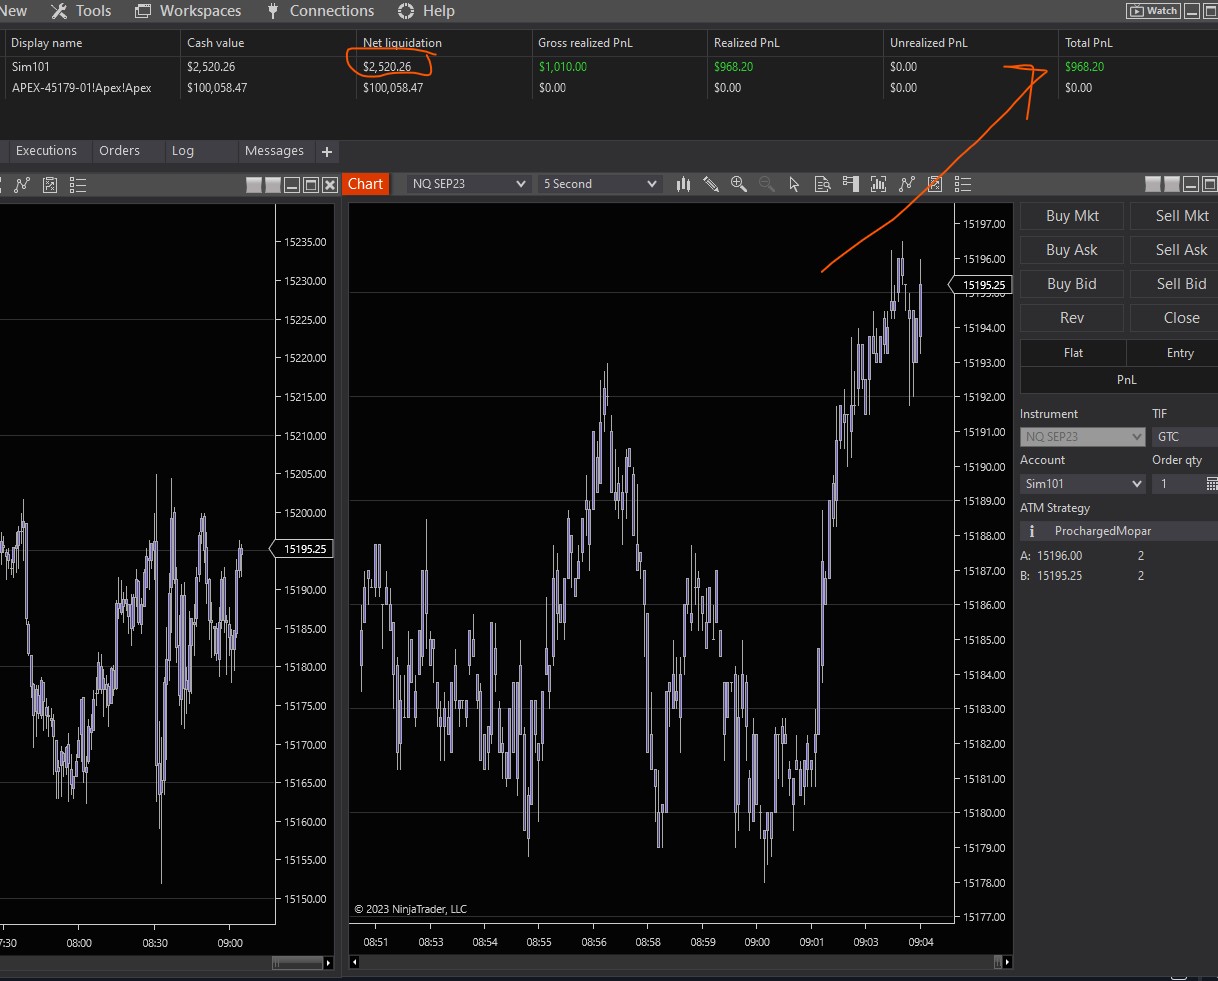Select the drawing tools pencil icon
Image resolution: width=1218 pixels, height=981 pixels.
point(711,184)
